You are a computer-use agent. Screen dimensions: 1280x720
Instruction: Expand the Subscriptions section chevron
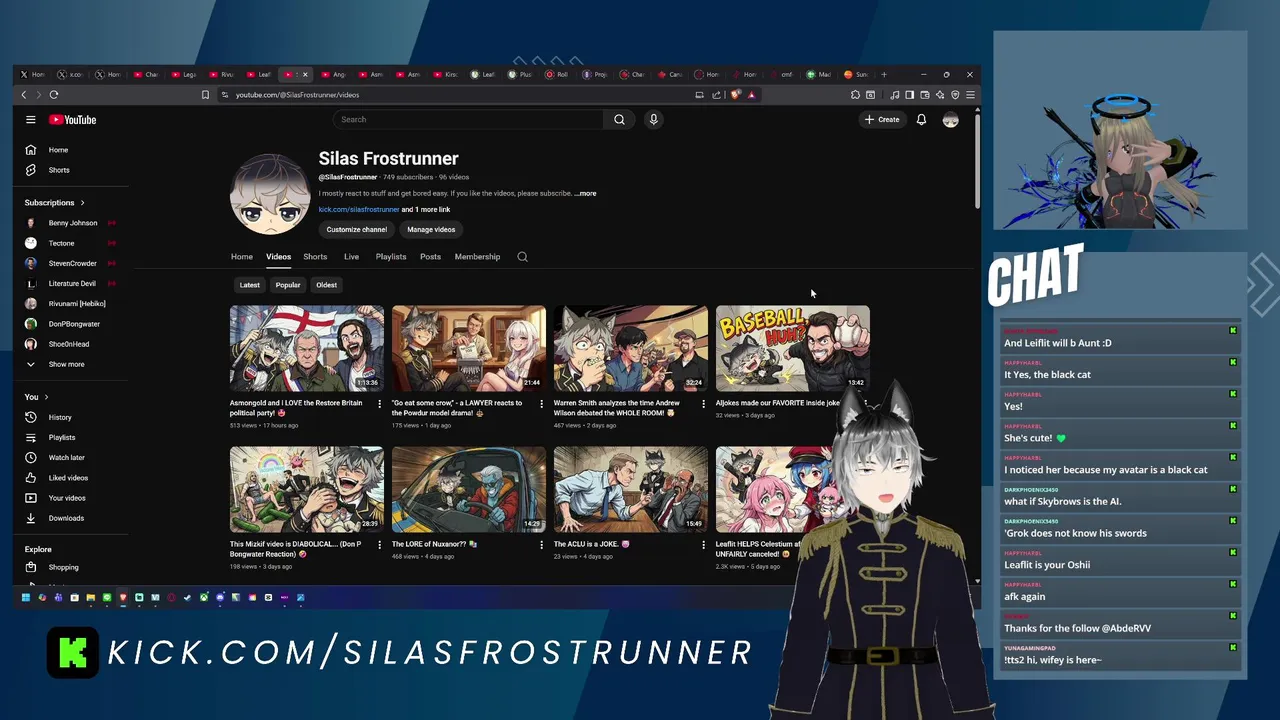coord(82,203)
